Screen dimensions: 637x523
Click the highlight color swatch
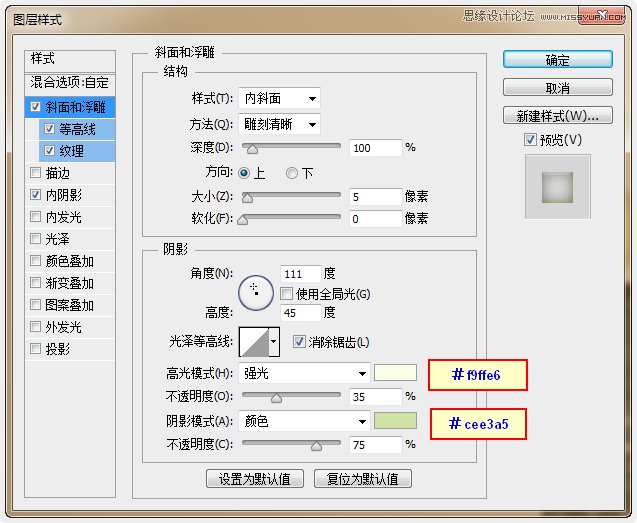click(x=395, y=374)
